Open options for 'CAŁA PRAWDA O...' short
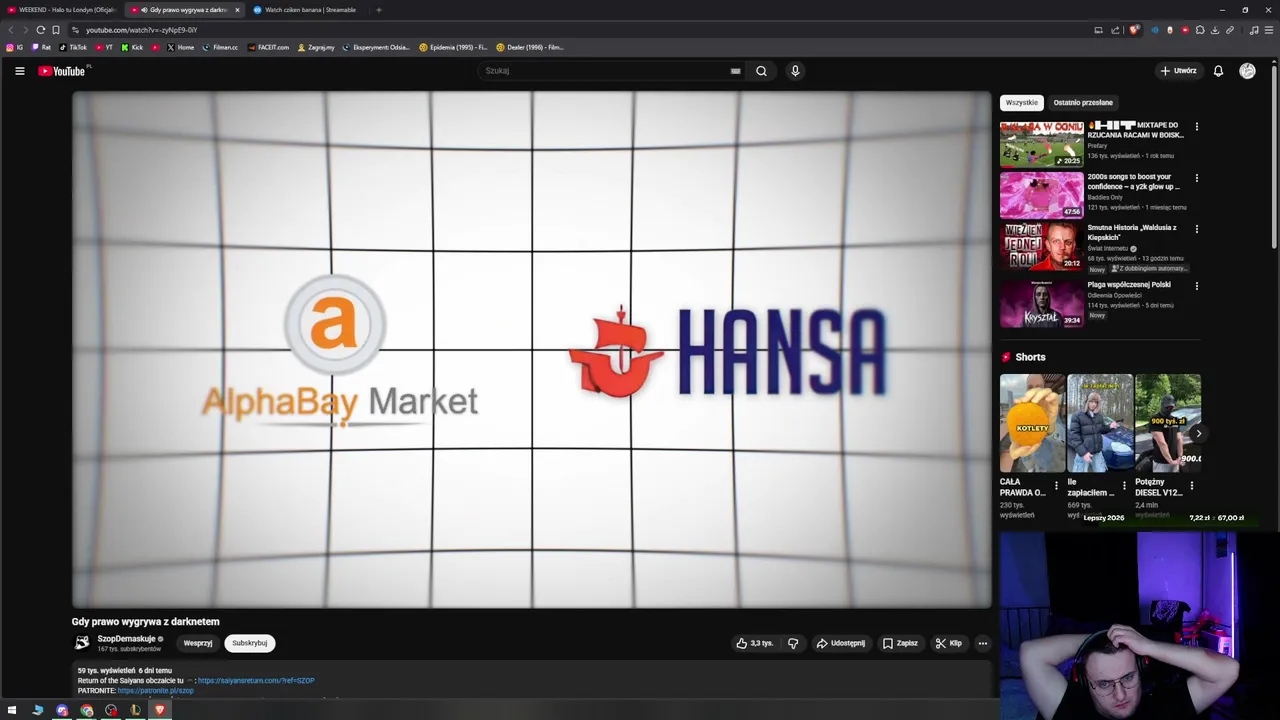 point(1056,486)
